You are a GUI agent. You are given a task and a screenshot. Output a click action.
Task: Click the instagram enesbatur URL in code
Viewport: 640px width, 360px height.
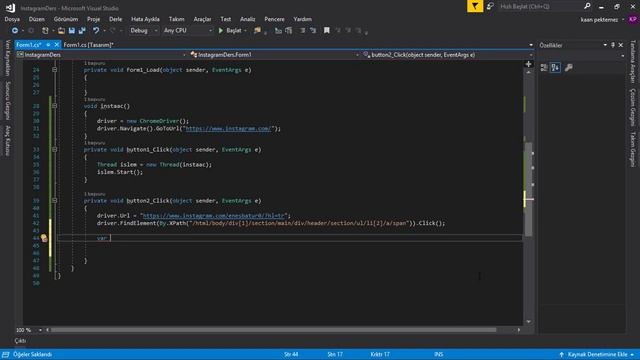click(213, 216)
